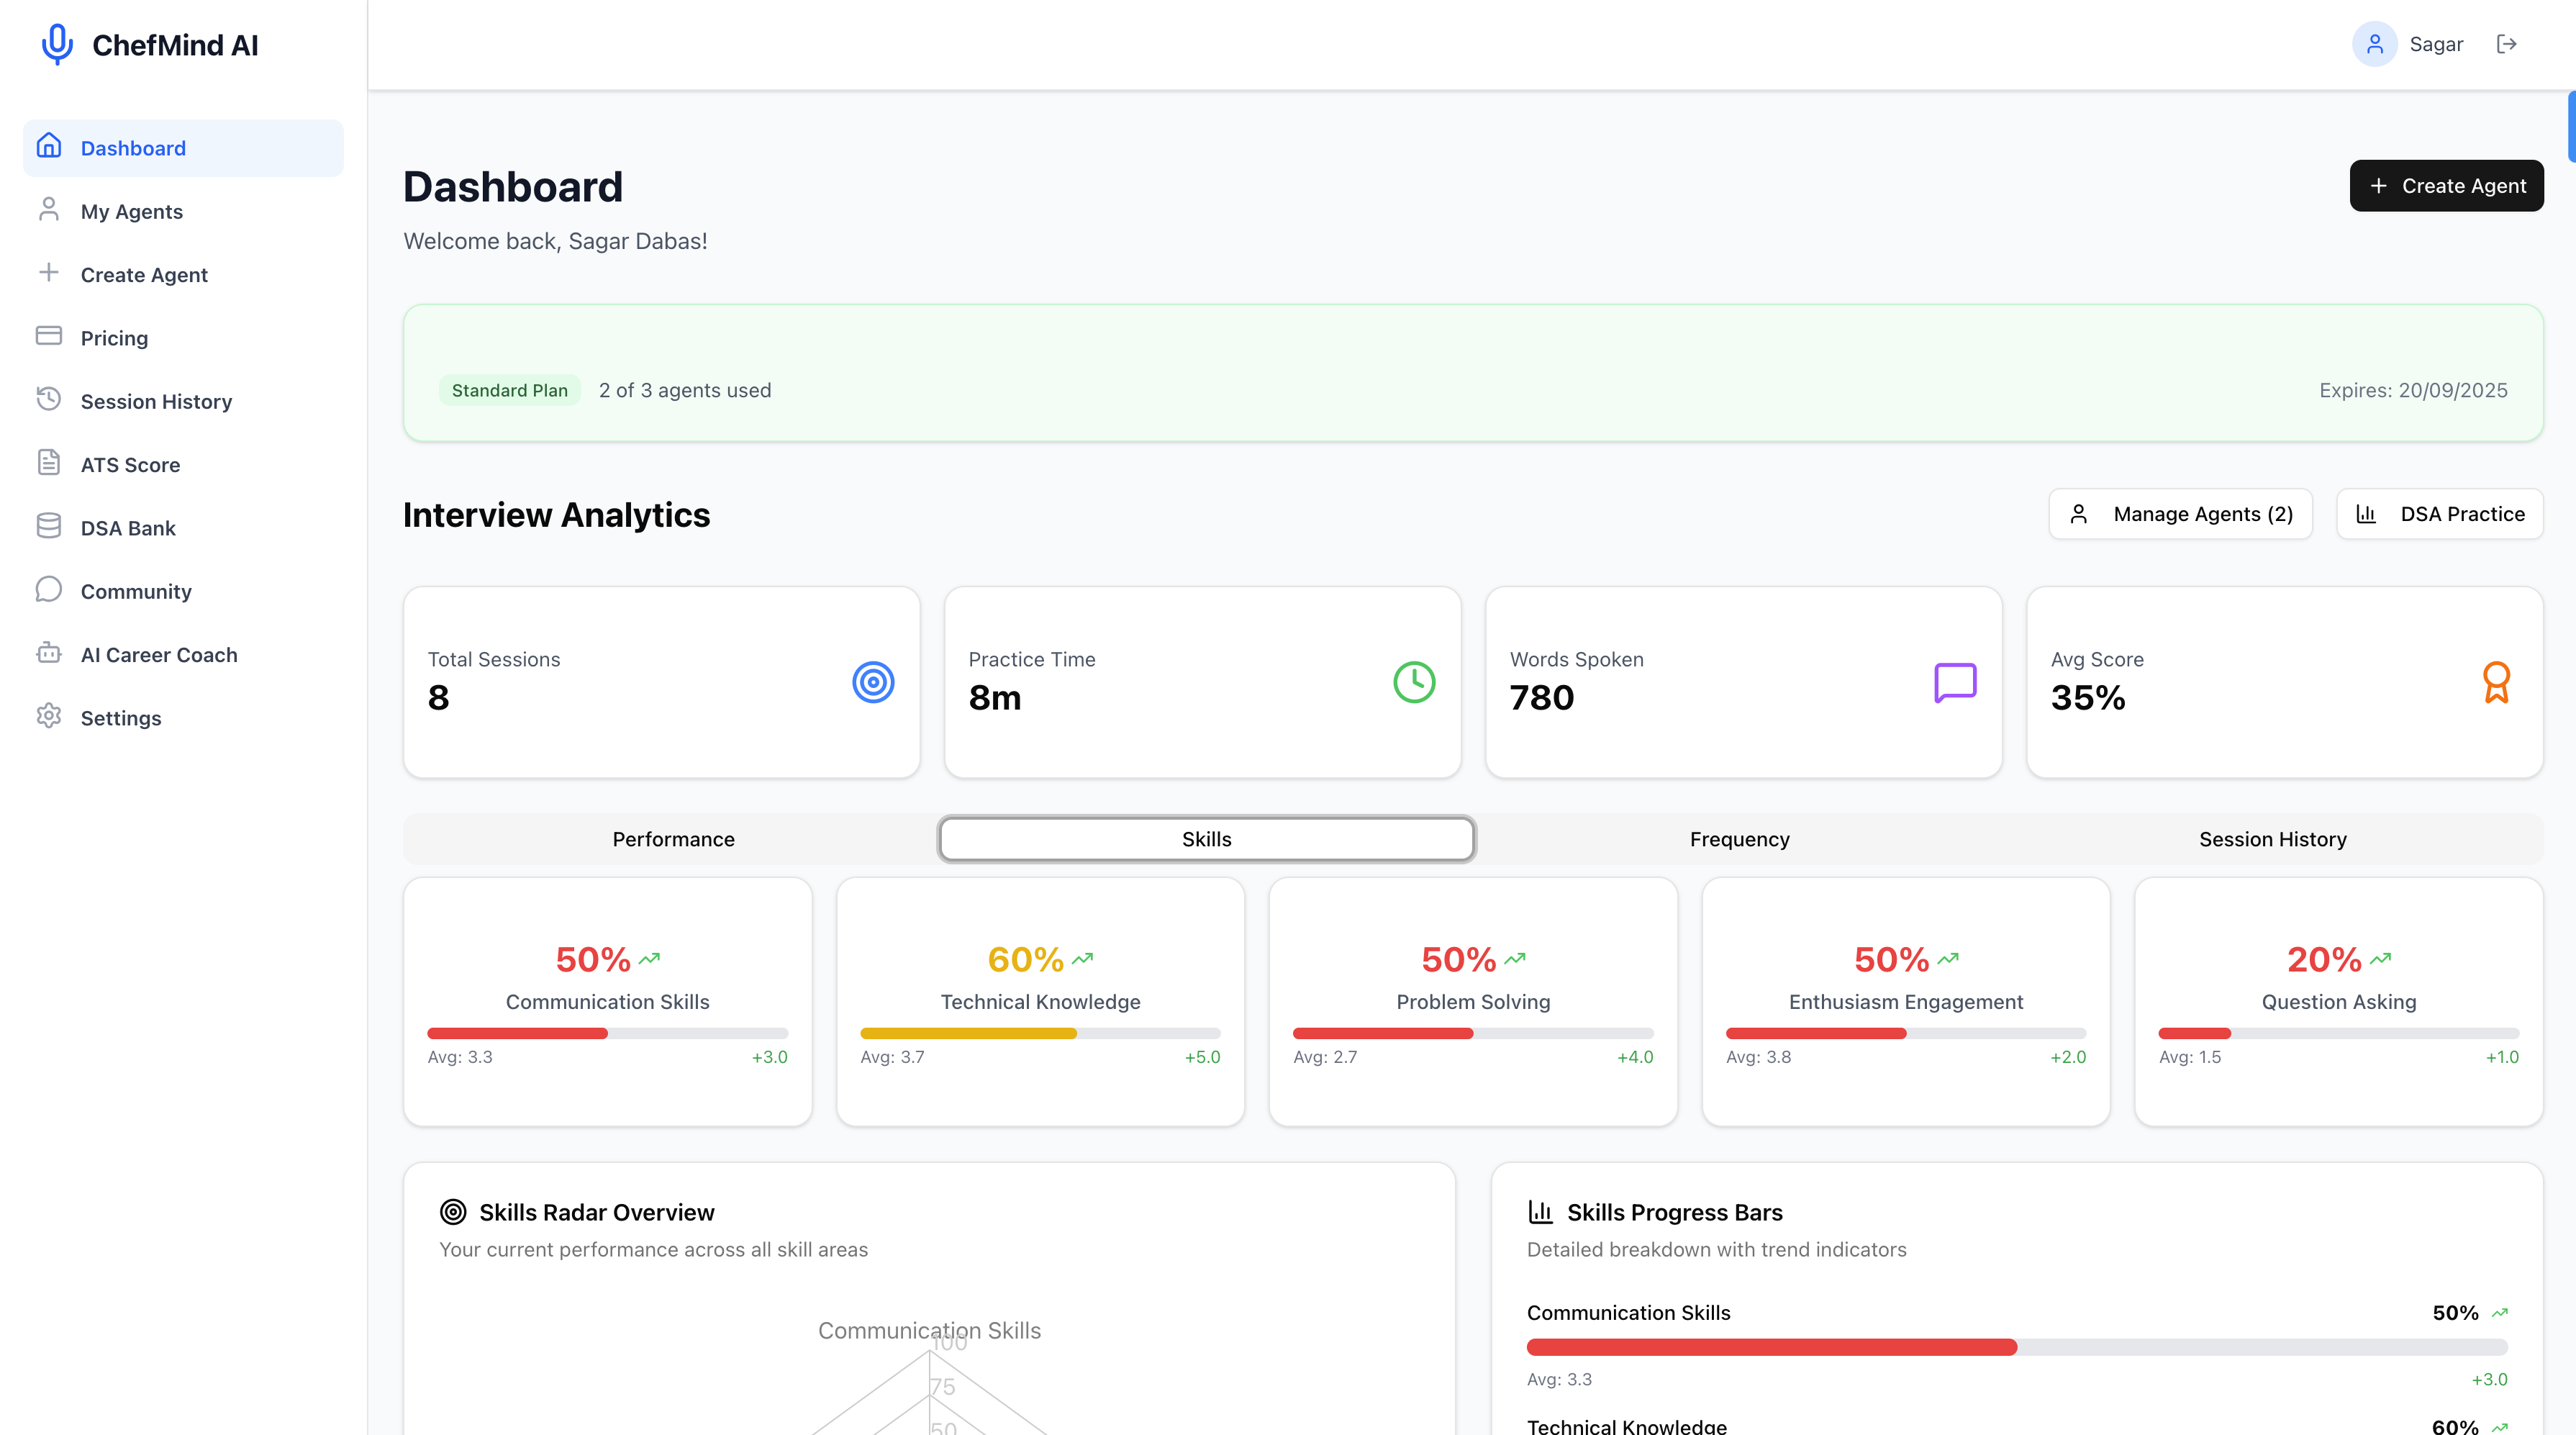Click the bar chart icon beside Skills Progress Bars
This screenshot has height=1435, width=2576.
point(1540,1212)
